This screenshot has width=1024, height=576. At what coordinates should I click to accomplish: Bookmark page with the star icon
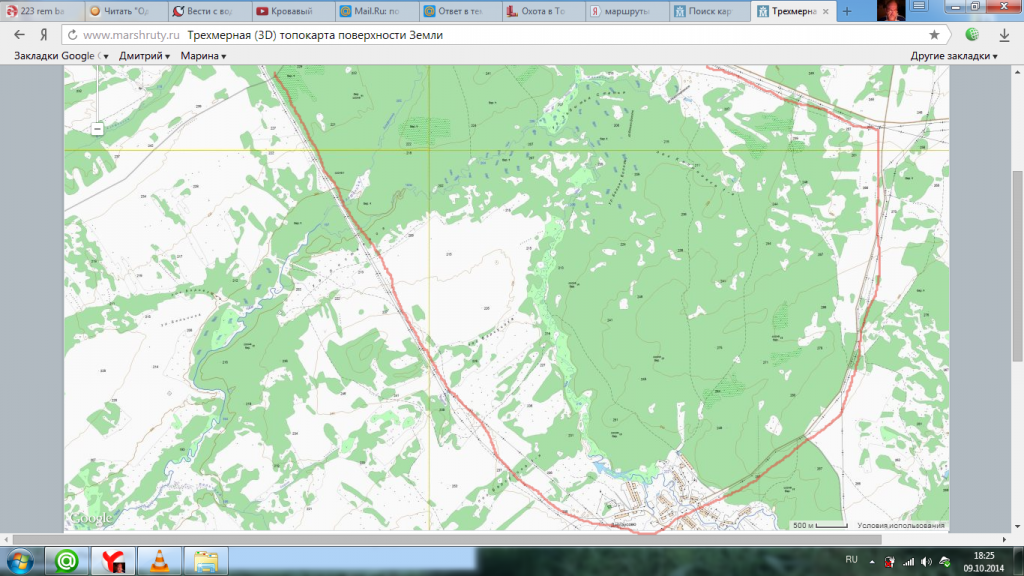click(x=934, y=34)
